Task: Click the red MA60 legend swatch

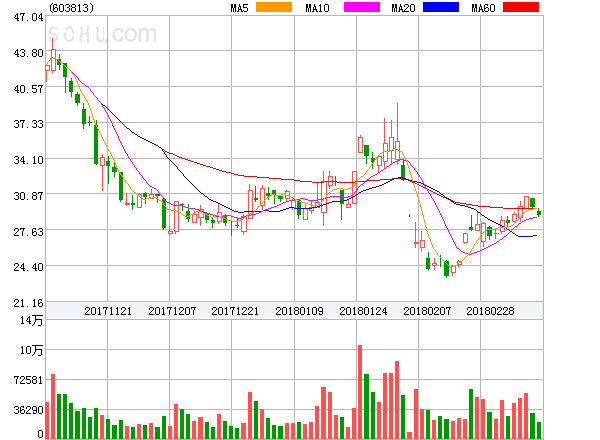Action: [521, 7]
